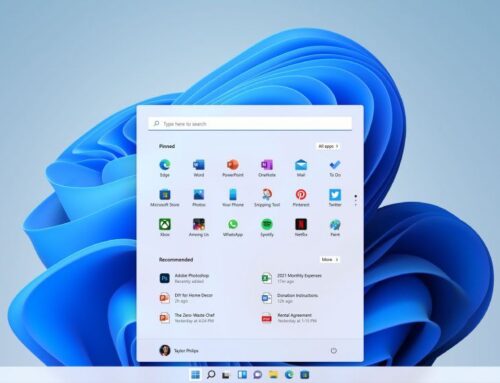Open Search from the taskbar

point(211,375)
